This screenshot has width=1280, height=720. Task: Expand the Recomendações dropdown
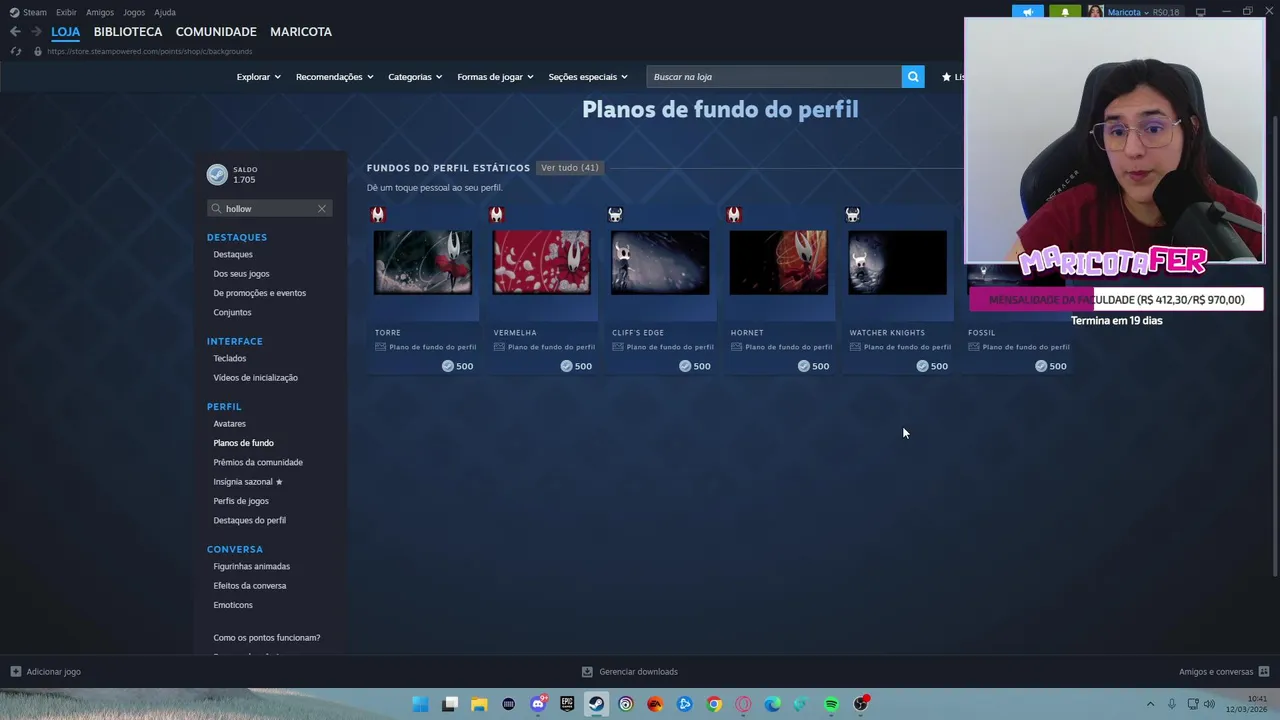334,77
